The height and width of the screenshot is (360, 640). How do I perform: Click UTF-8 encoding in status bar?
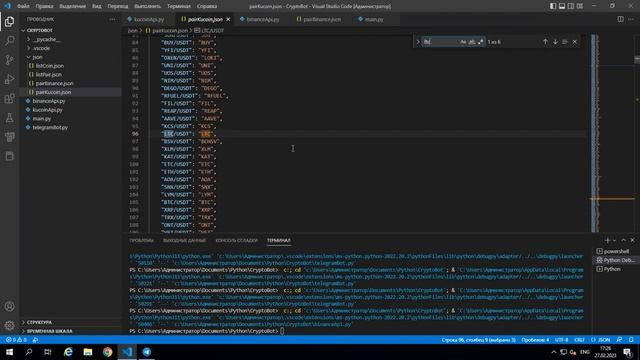pos(561,340)
